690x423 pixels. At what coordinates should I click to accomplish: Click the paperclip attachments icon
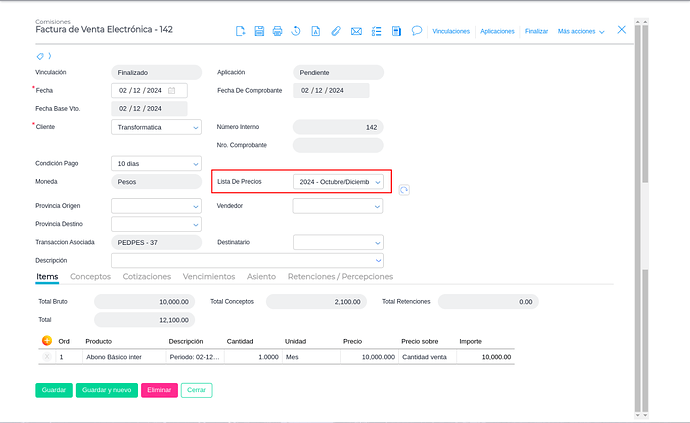point(336,31)
